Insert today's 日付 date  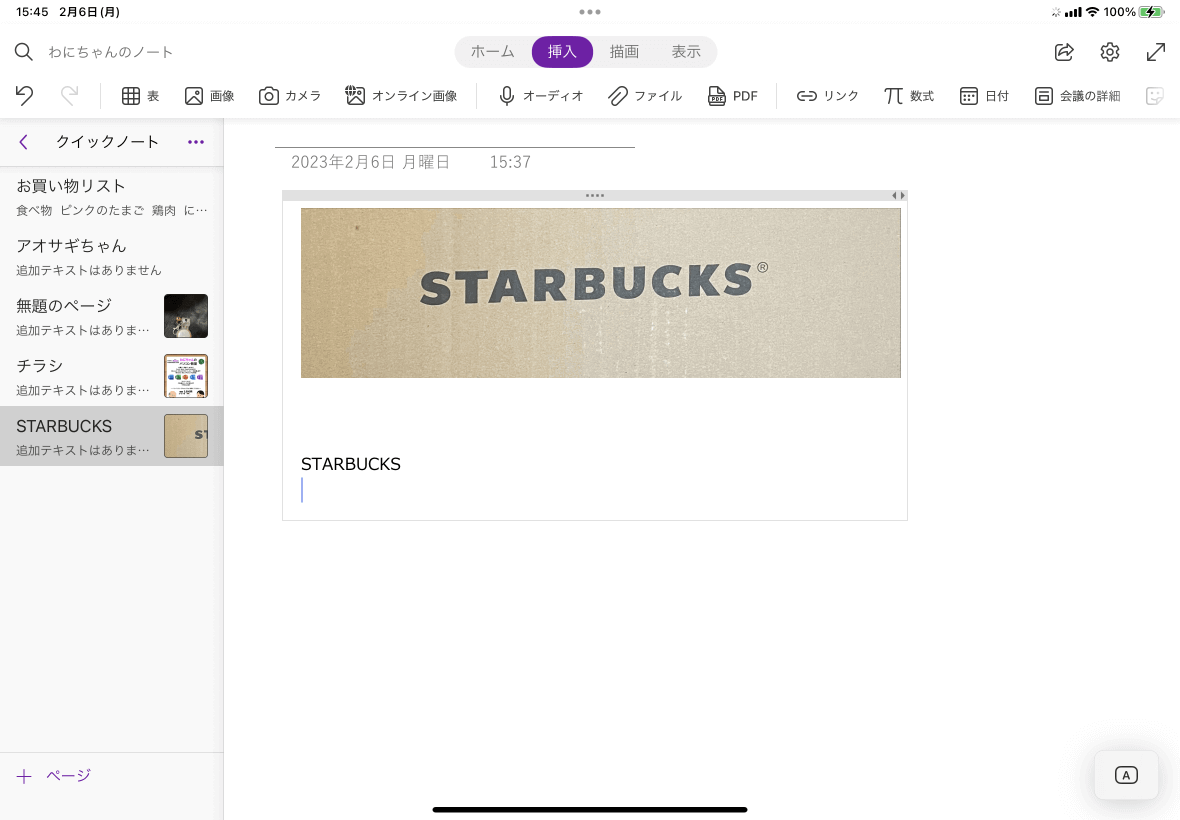(x=984, y=96)
